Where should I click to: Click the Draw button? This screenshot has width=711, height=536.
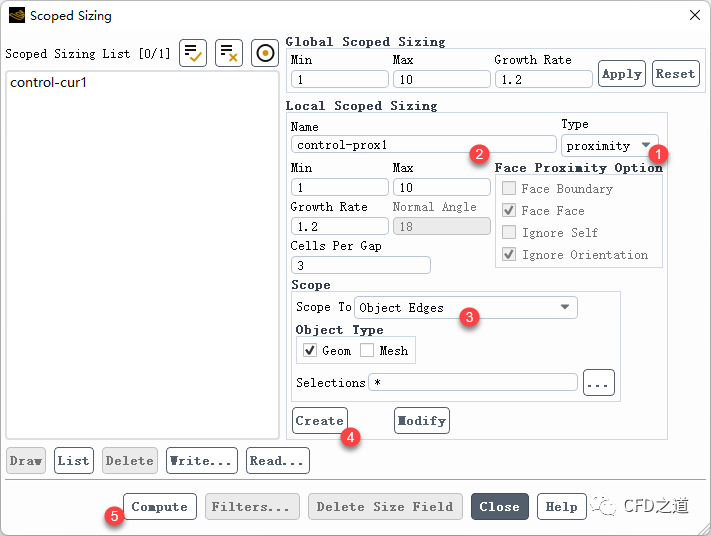(26, 460)
